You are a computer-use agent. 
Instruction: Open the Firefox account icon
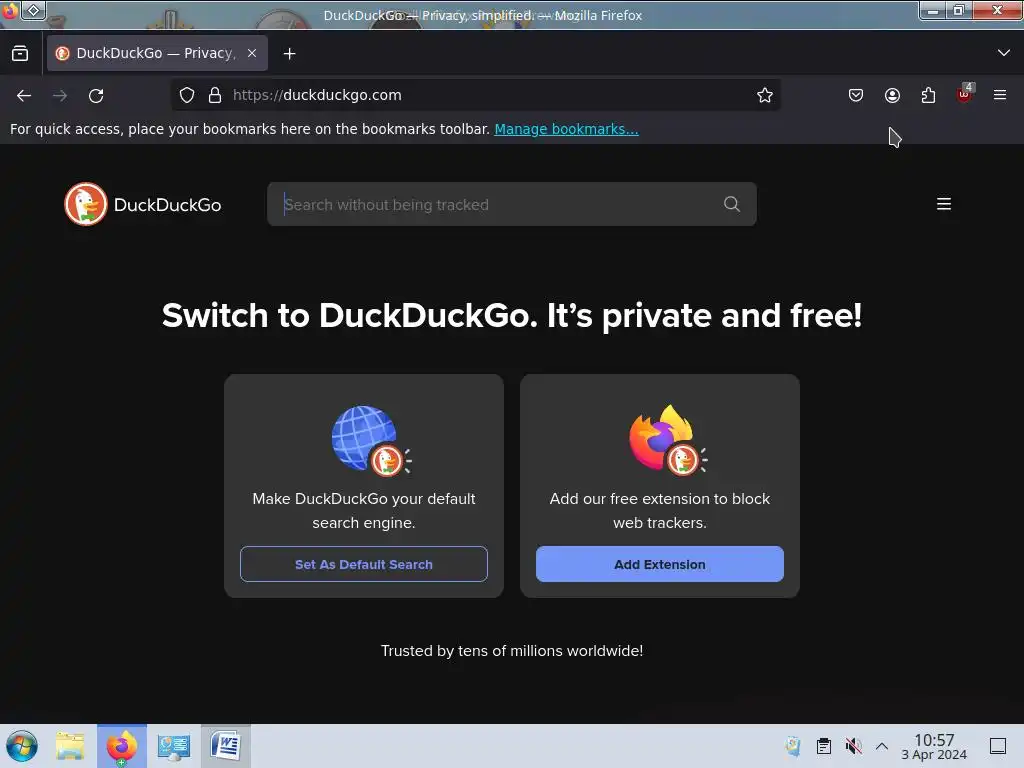[892, 95]
